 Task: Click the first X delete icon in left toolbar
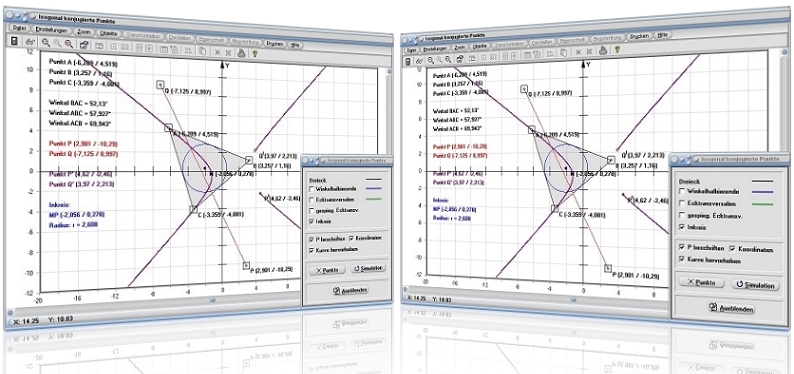tap(217, 52)
